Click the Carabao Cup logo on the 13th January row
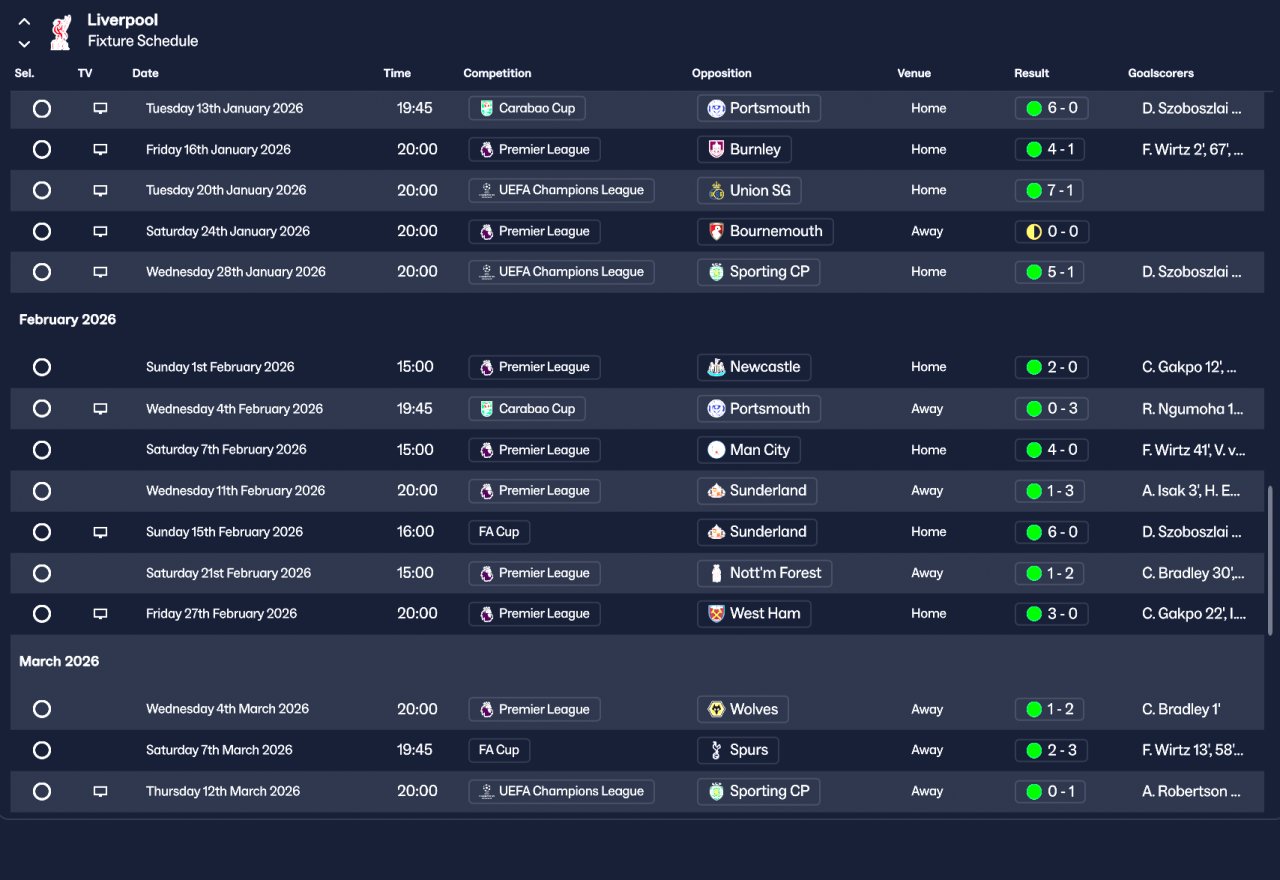 pyautogui.click(x=486, y=109)
